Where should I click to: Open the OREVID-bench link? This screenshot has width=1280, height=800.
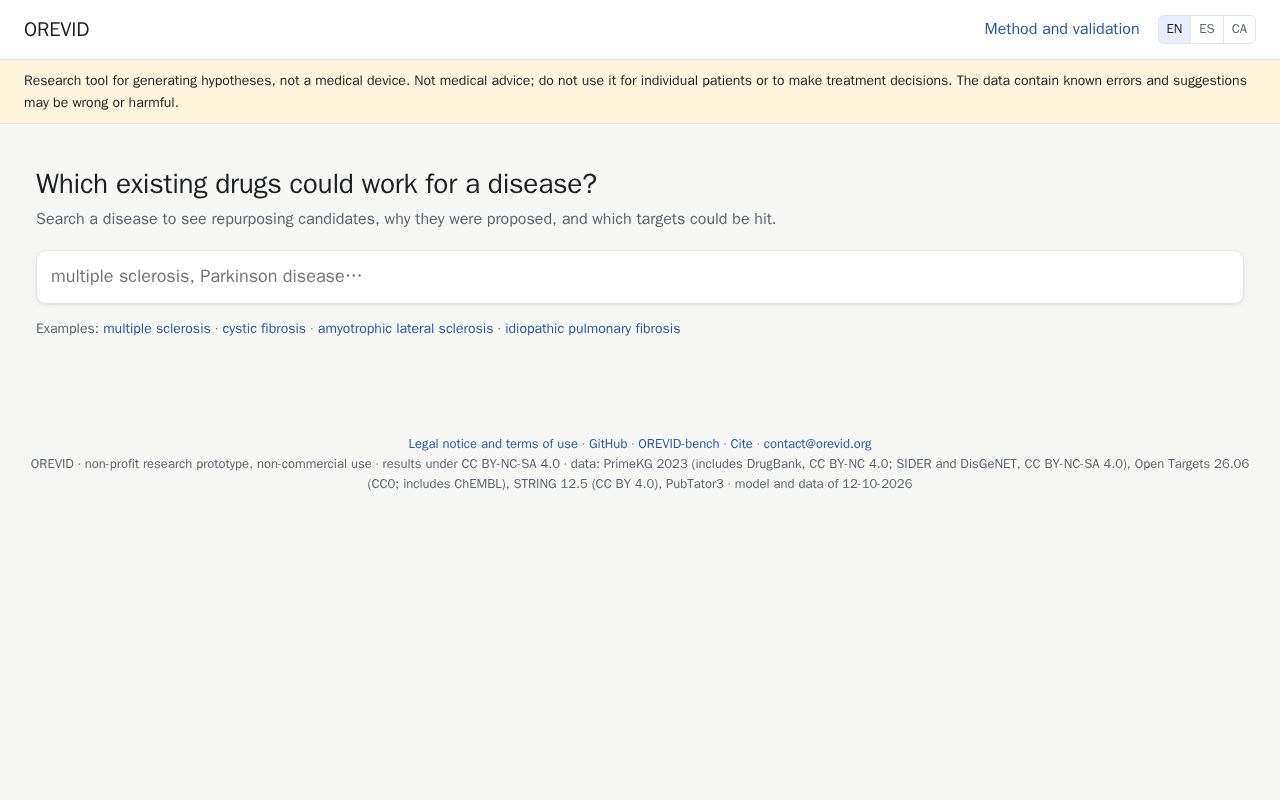pos(678,444)
